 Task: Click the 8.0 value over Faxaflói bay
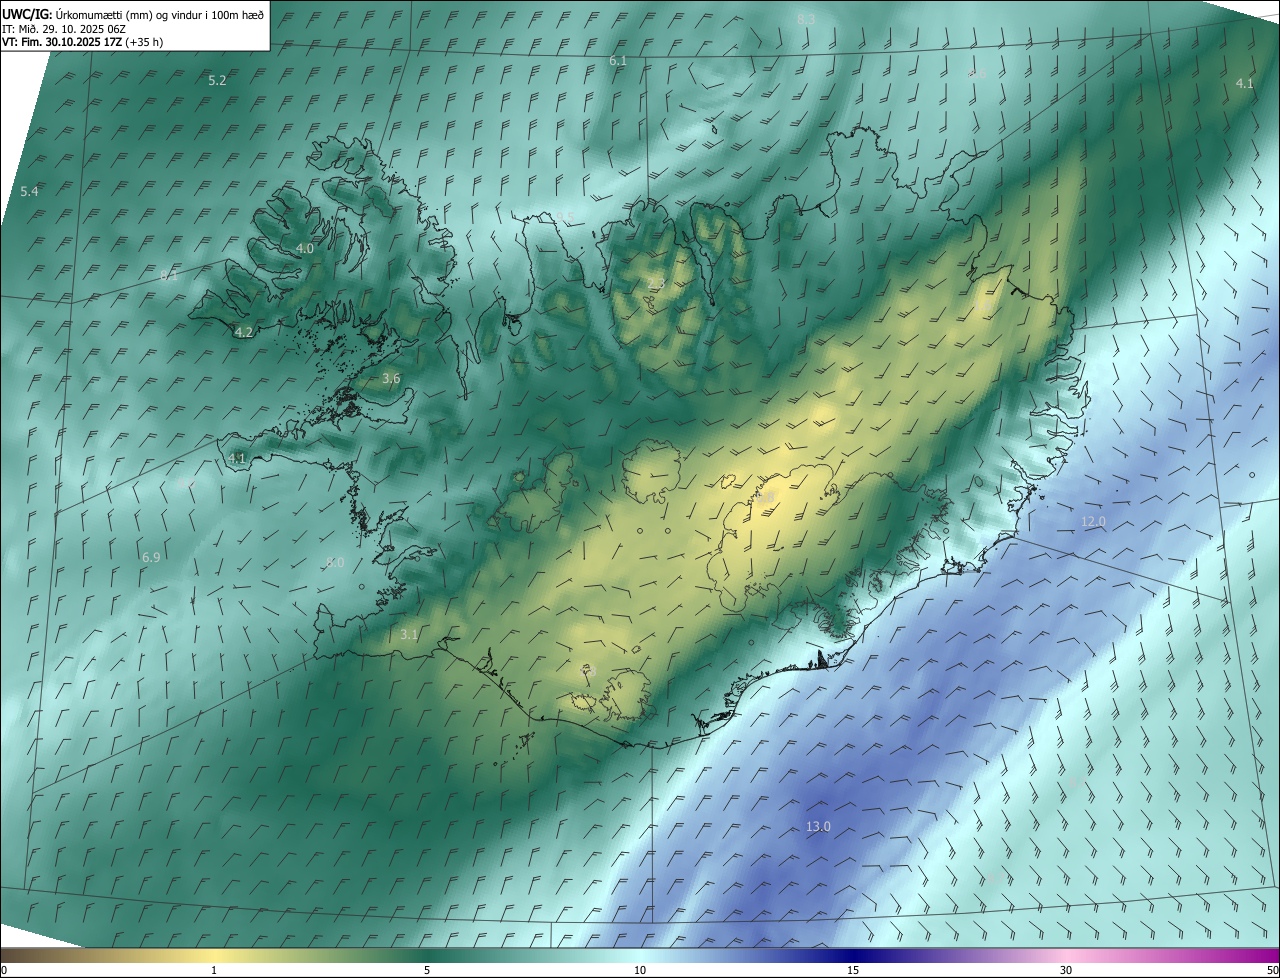pos(334,562)
